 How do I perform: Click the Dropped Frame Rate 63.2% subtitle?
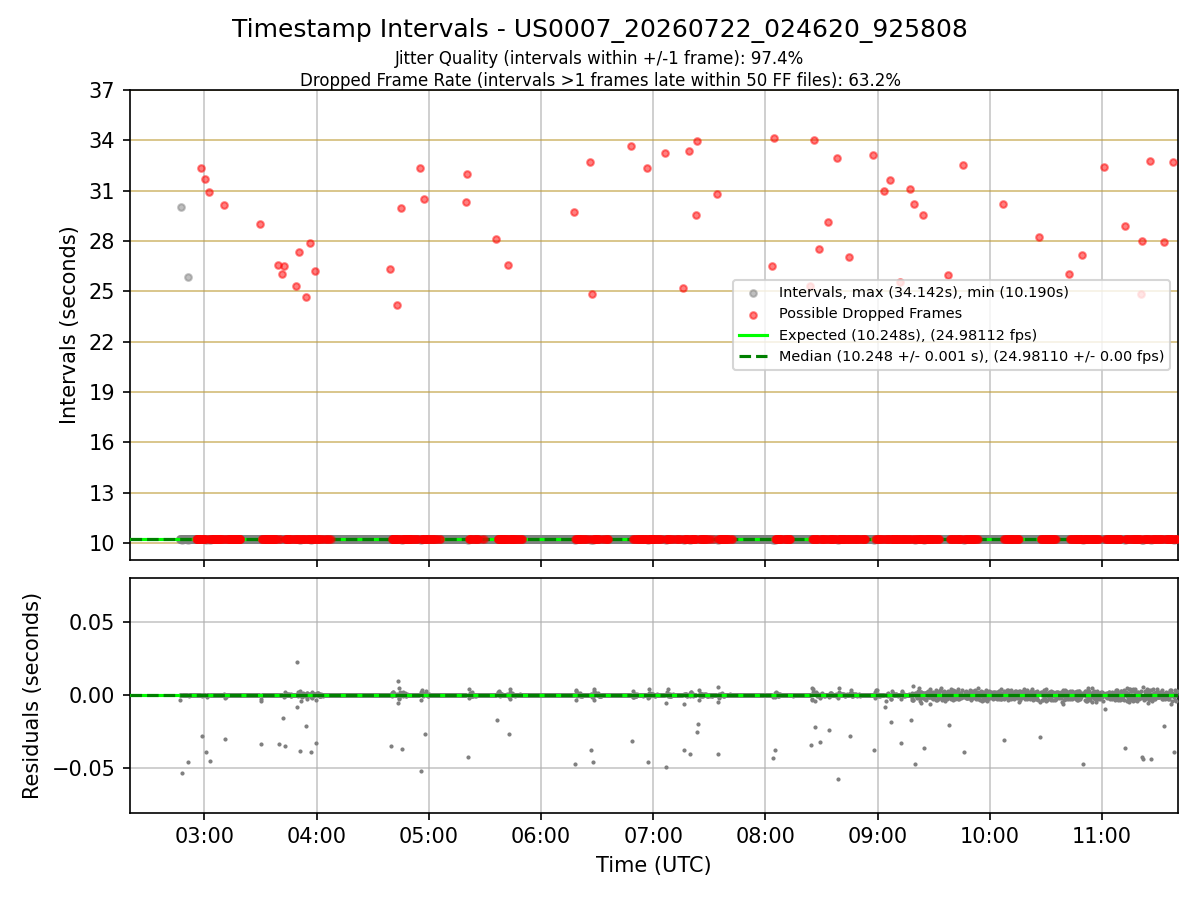click(x=600, y=80)
